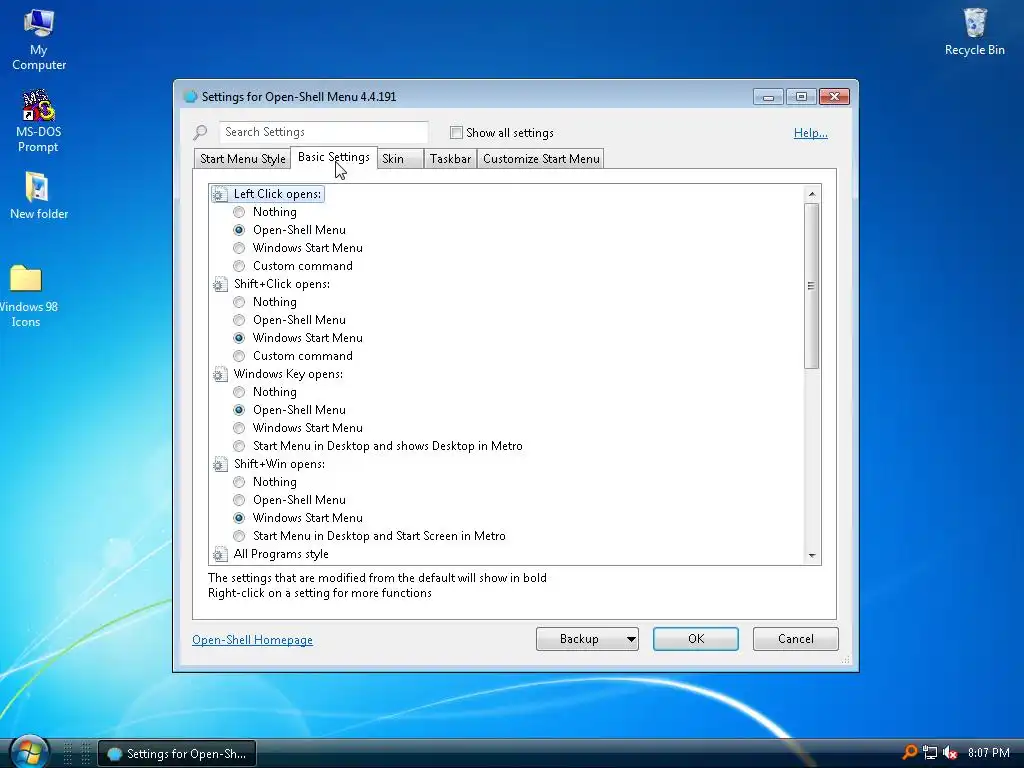Select the All Programs style setting label
The height and width of the screenshot is (768, 1024).
tap(281, 554)
